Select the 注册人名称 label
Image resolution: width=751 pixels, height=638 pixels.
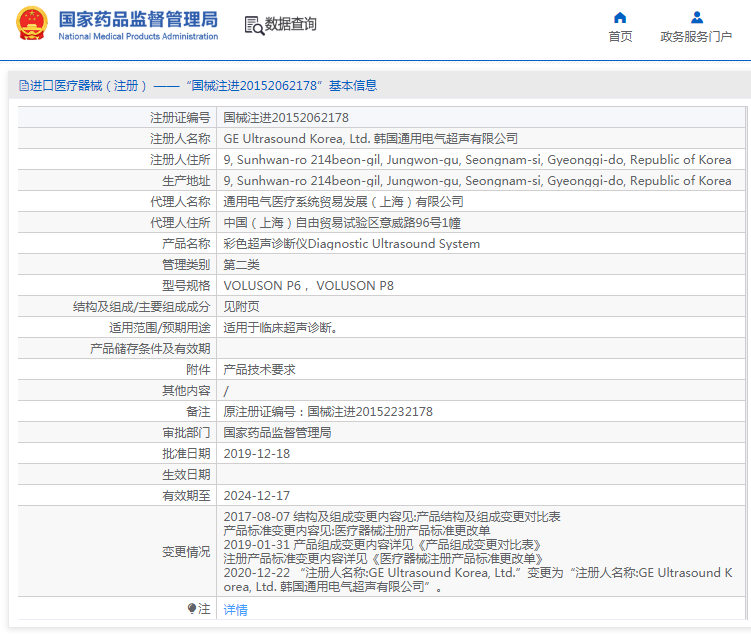[x=180, y=139]
